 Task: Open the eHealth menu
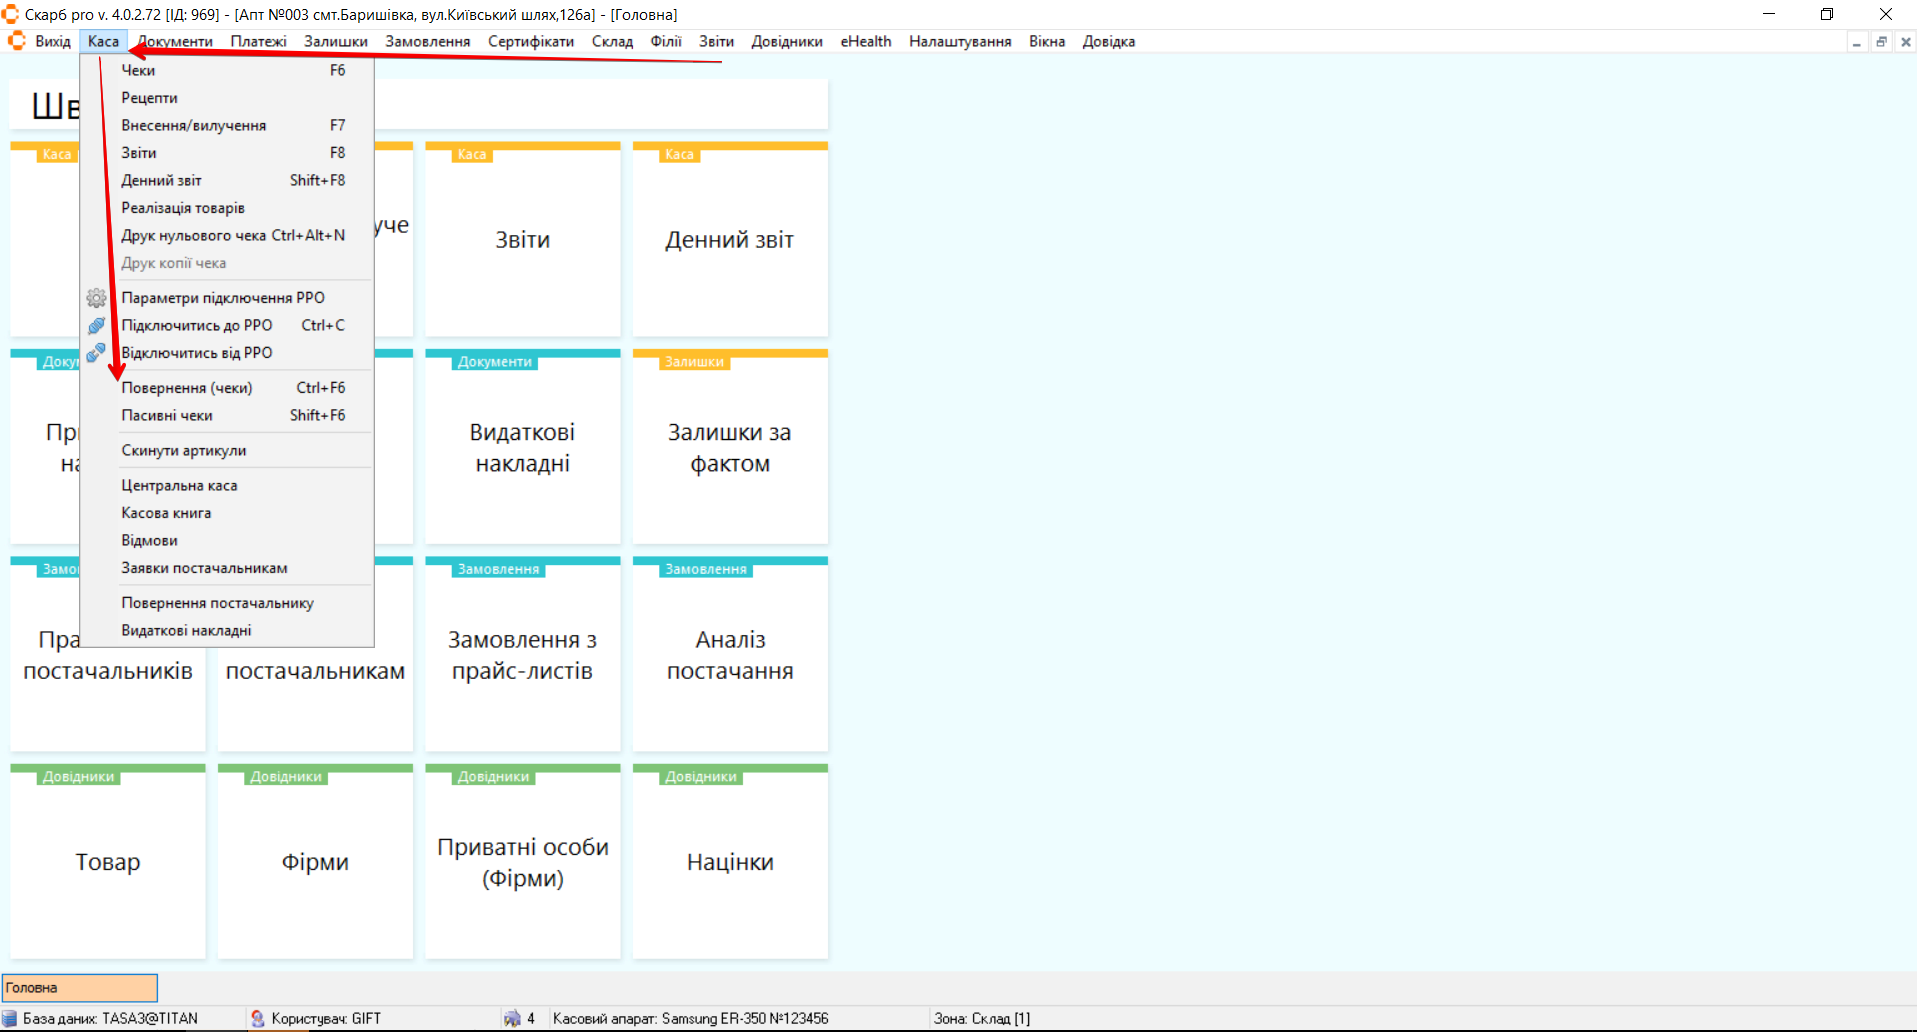[865, 41]
